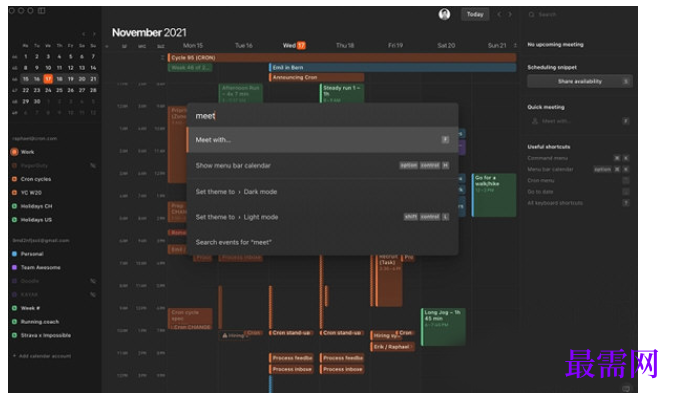
Task: Open All keyboard shortcuts entry
Action: coord(578,203)
